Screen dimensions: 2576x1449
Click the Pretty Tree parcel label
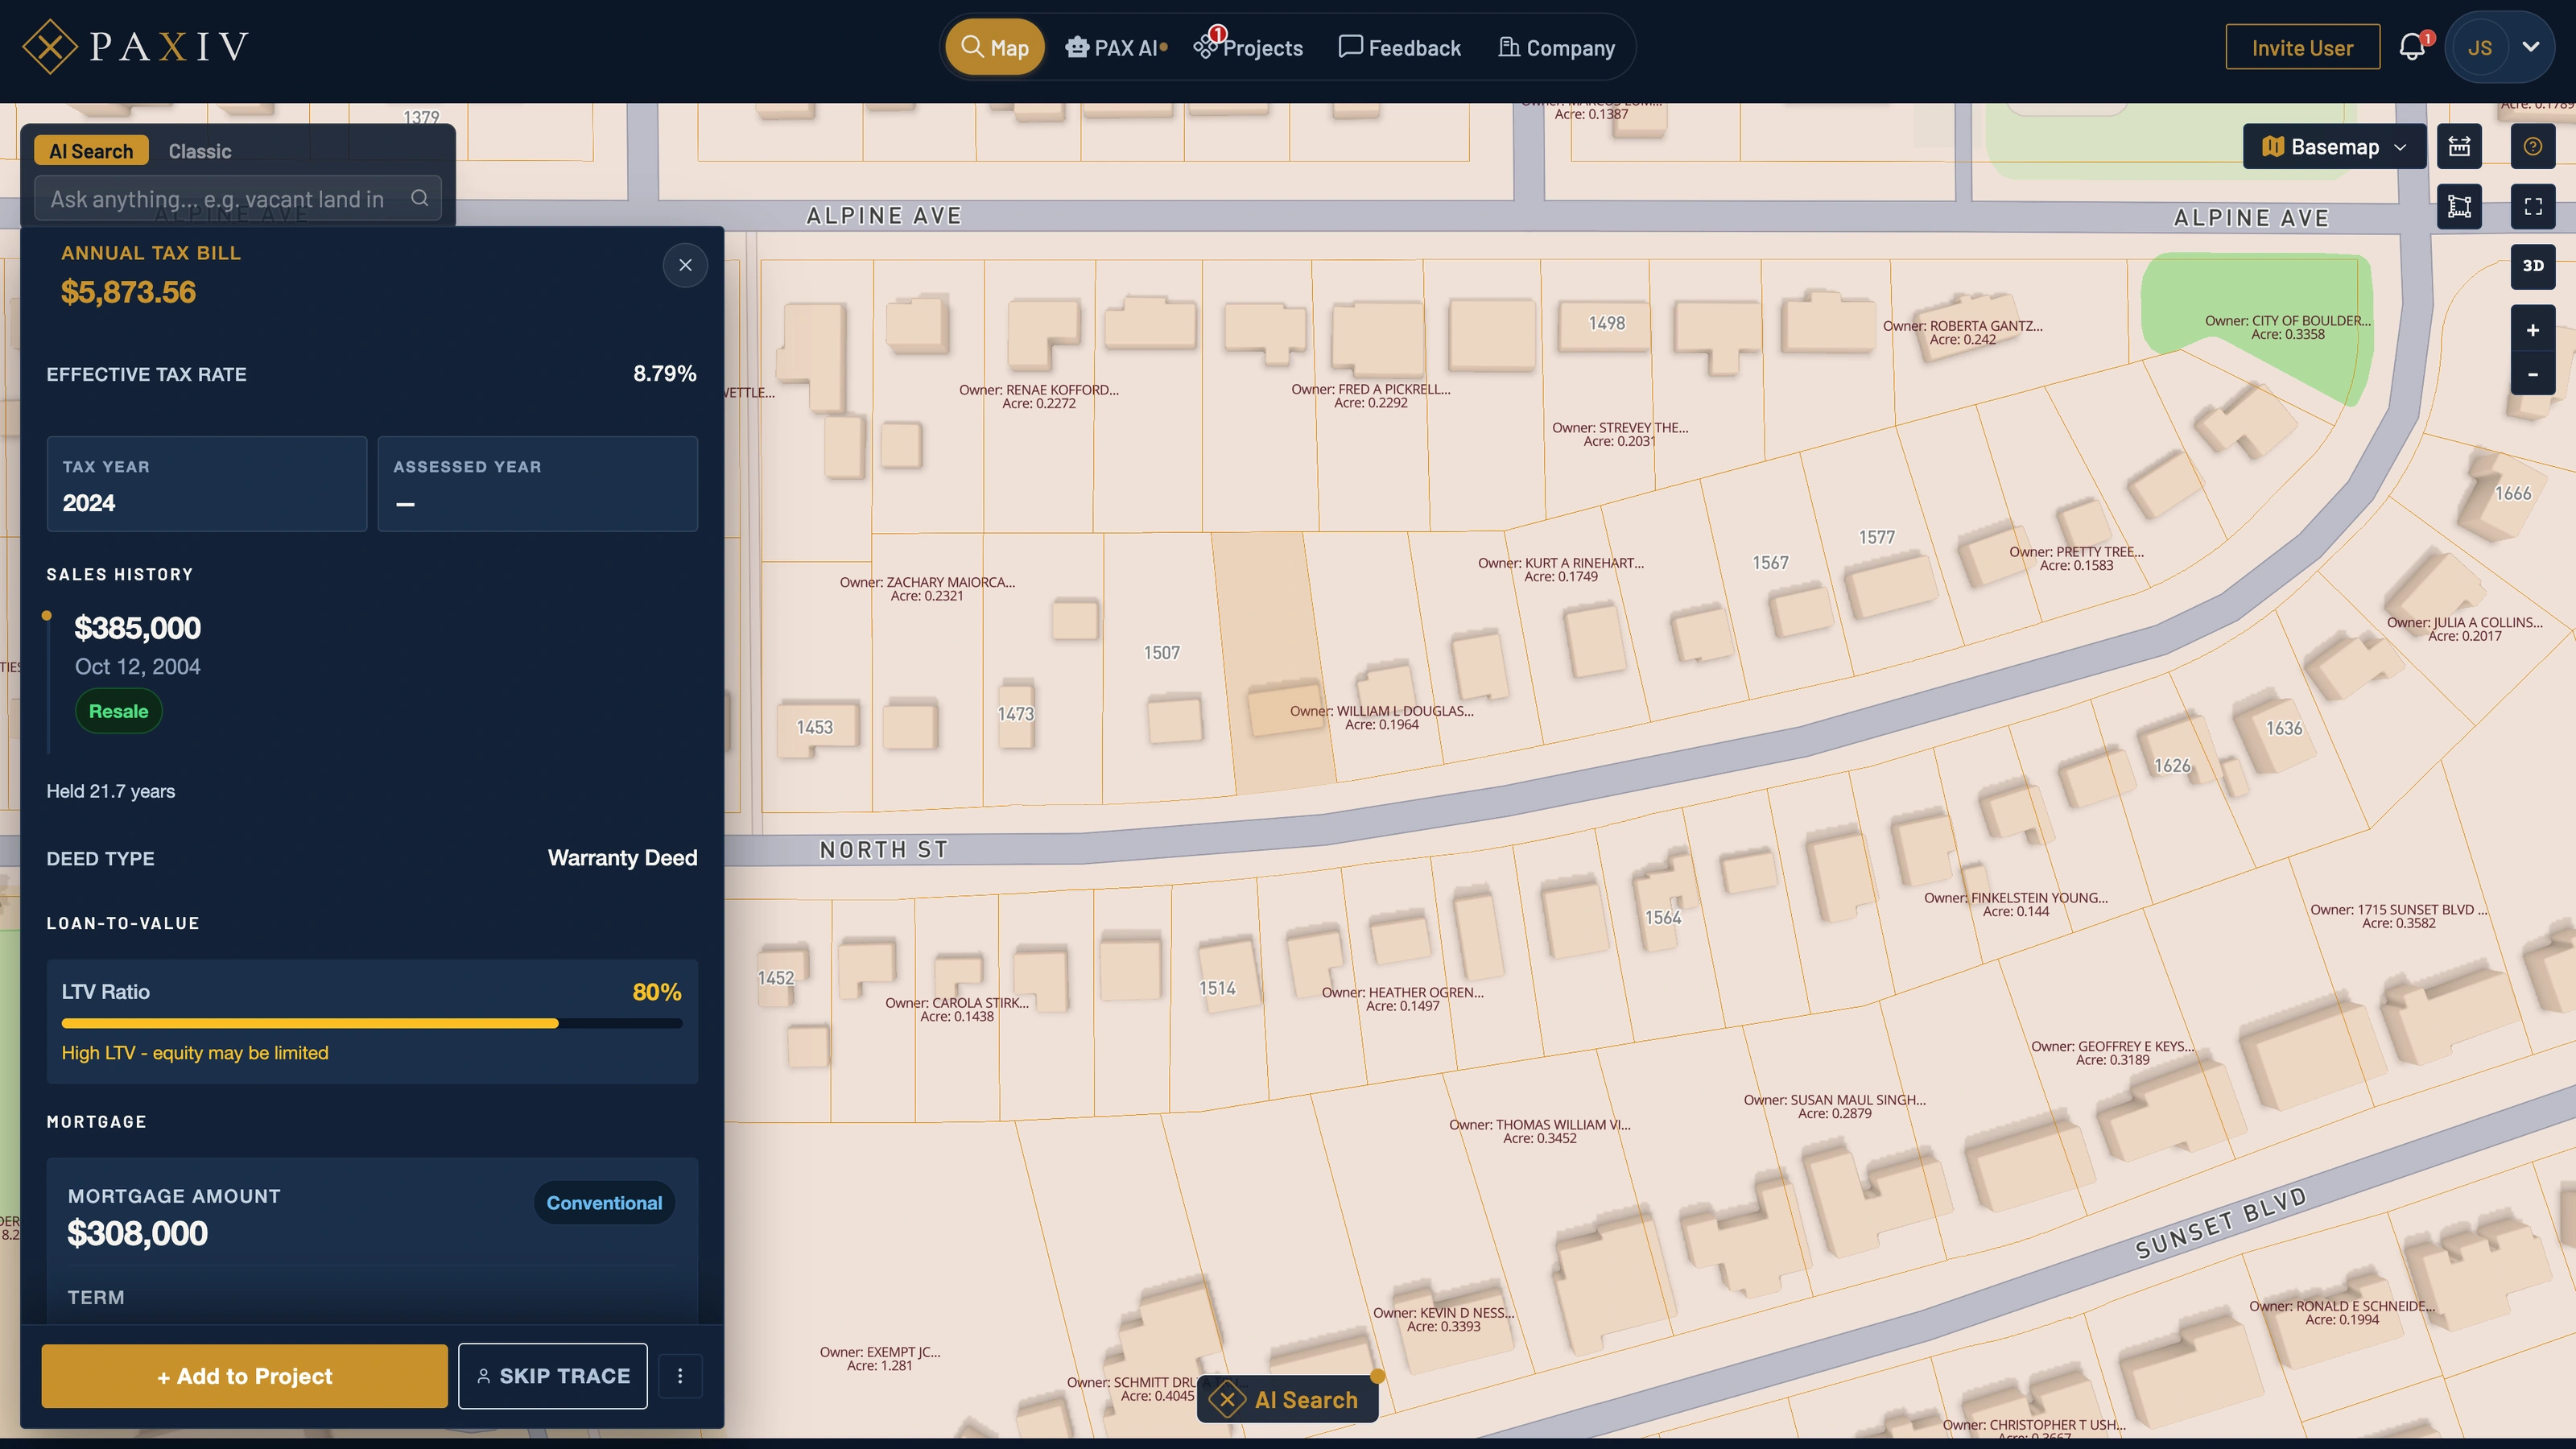pos(2076,558)
